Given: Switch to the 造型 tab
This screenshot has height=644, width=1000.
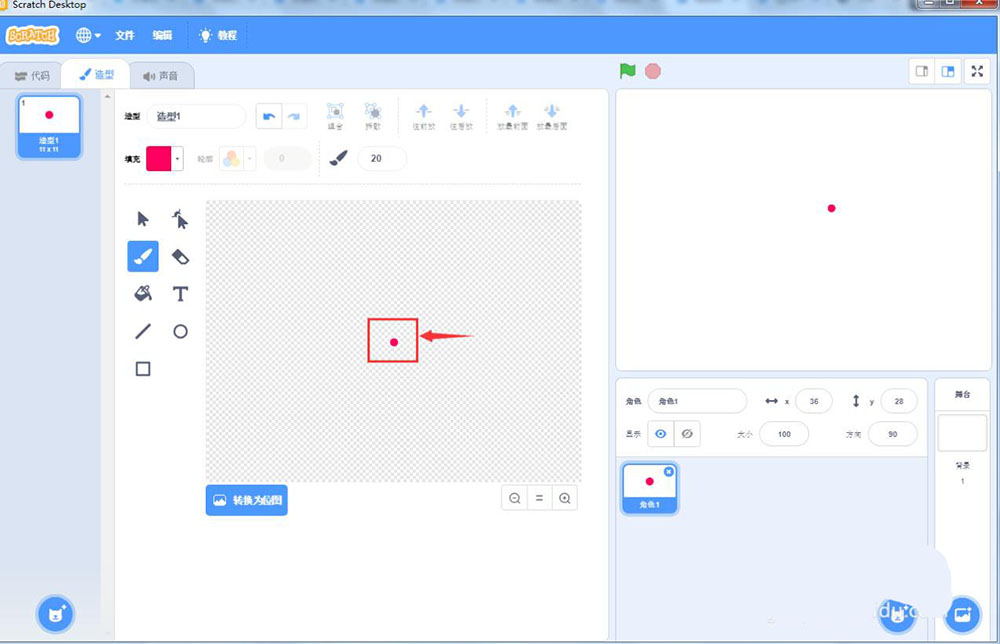Looking at the screenshot, I should [x=96, y=75].
